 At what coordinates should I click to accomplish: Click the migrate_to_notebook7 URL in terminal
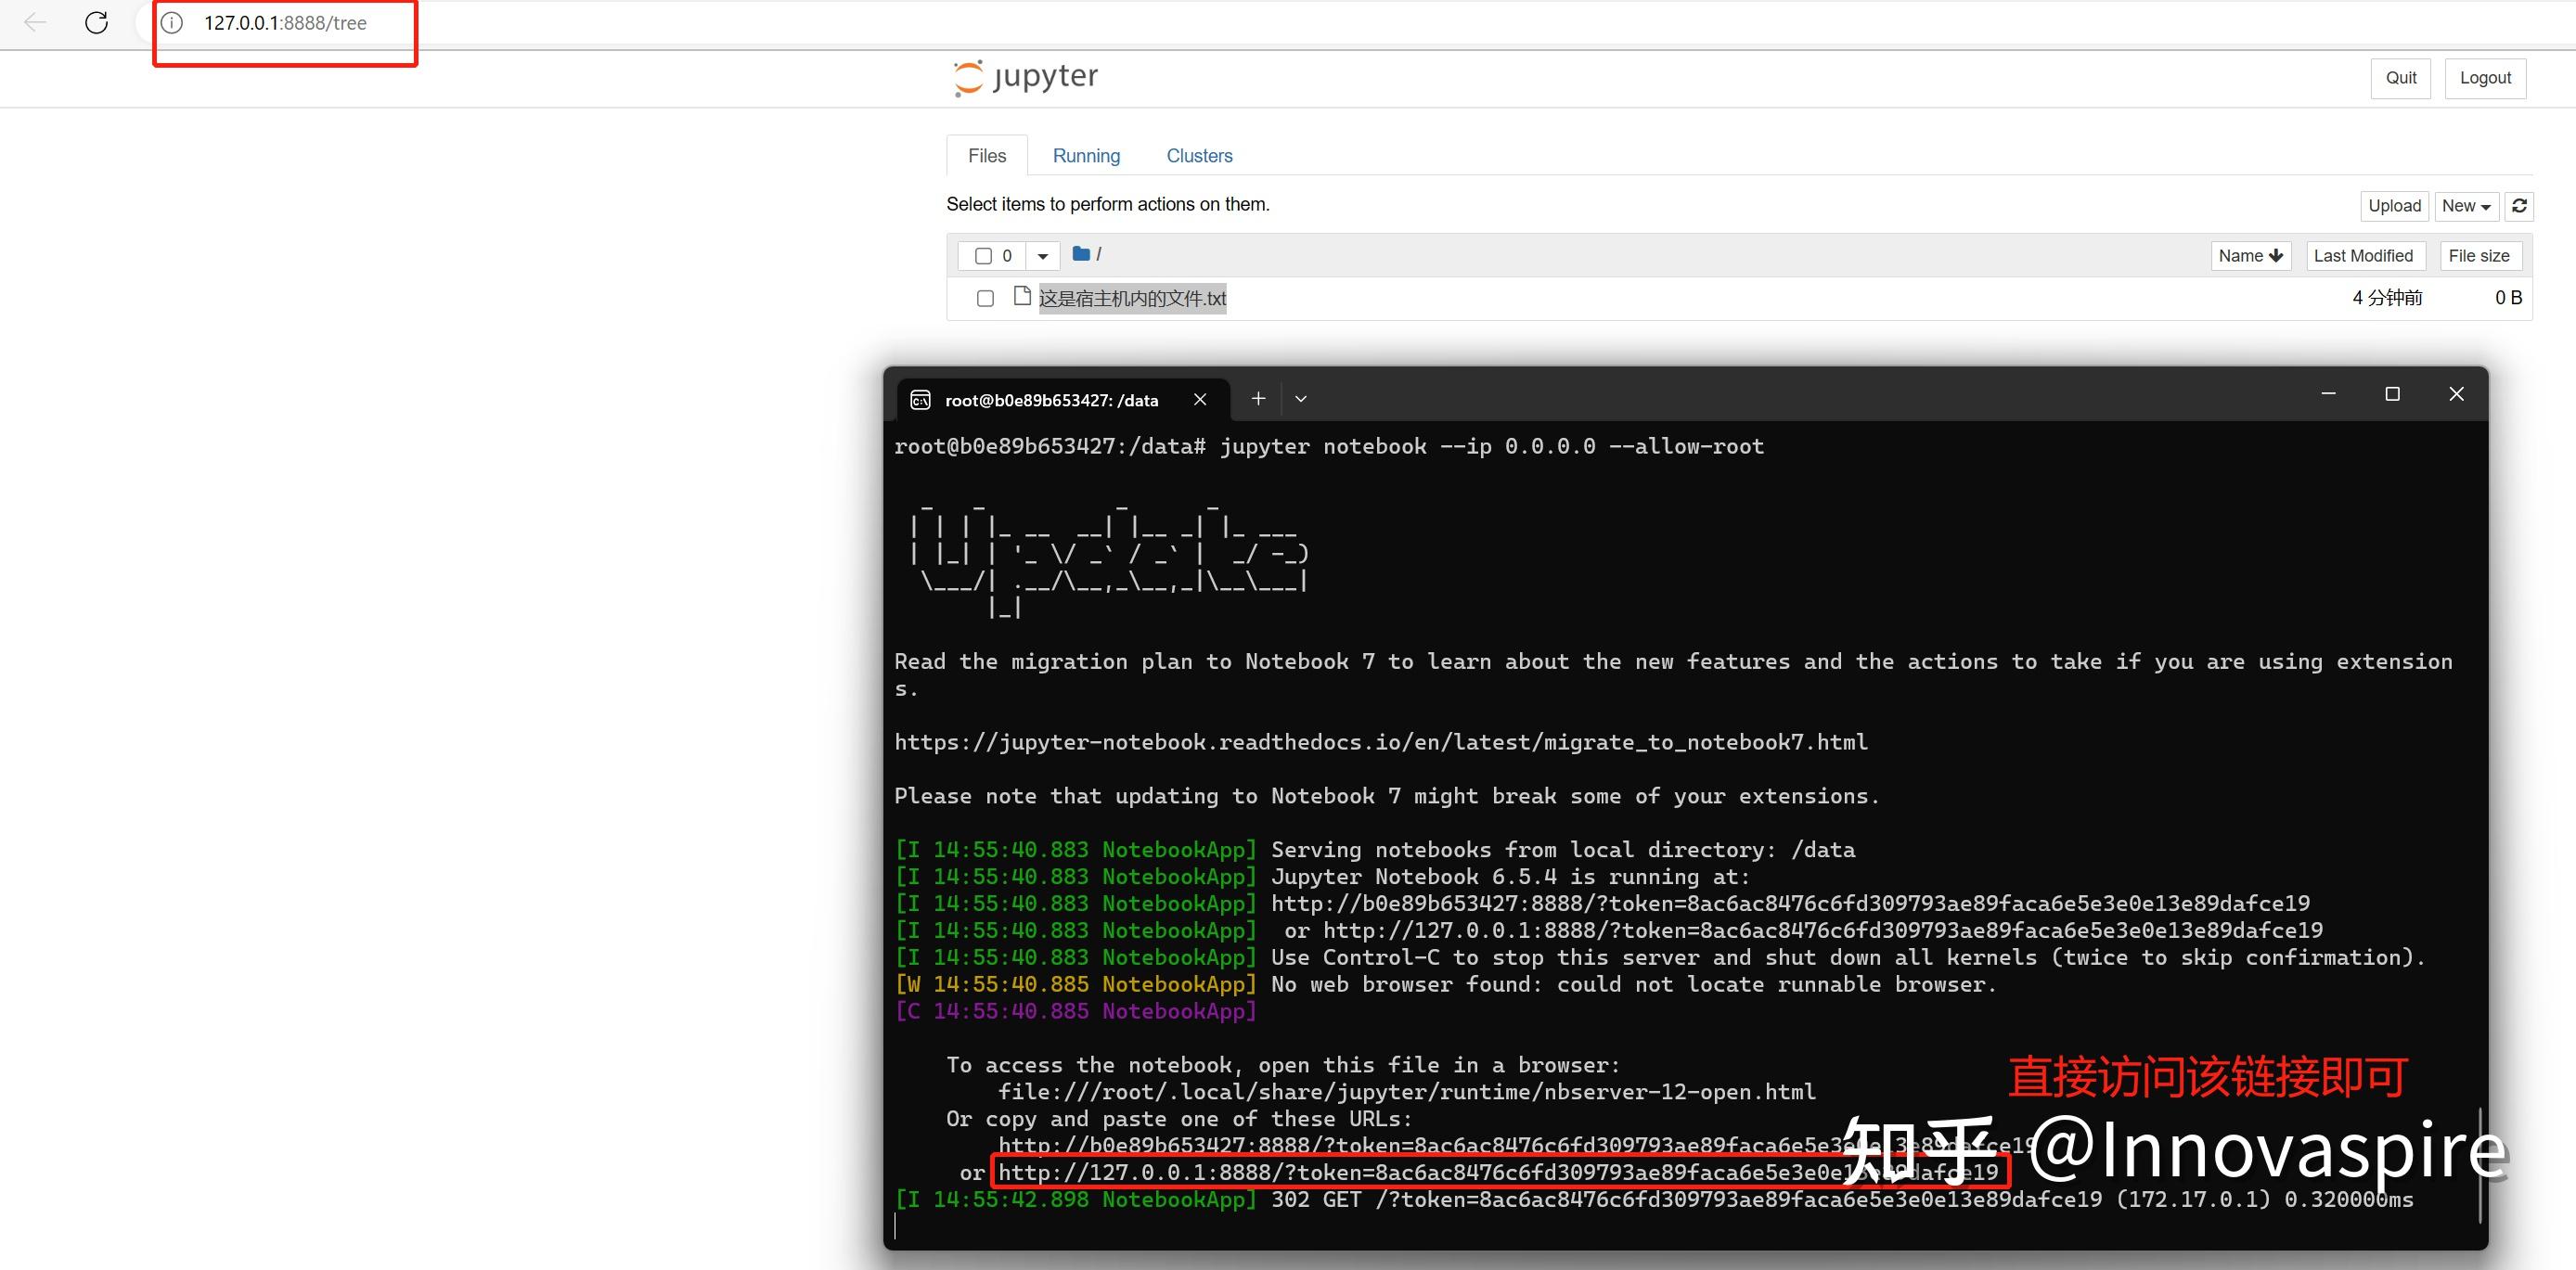click(1381, 742)
